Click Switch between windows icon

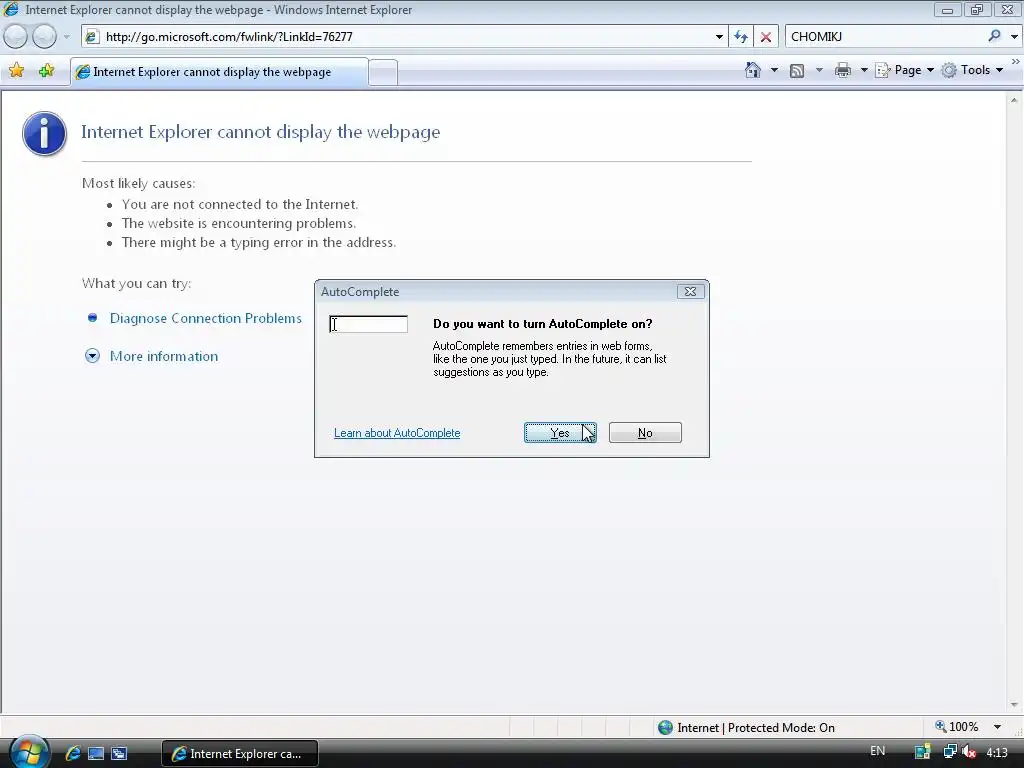119,754
